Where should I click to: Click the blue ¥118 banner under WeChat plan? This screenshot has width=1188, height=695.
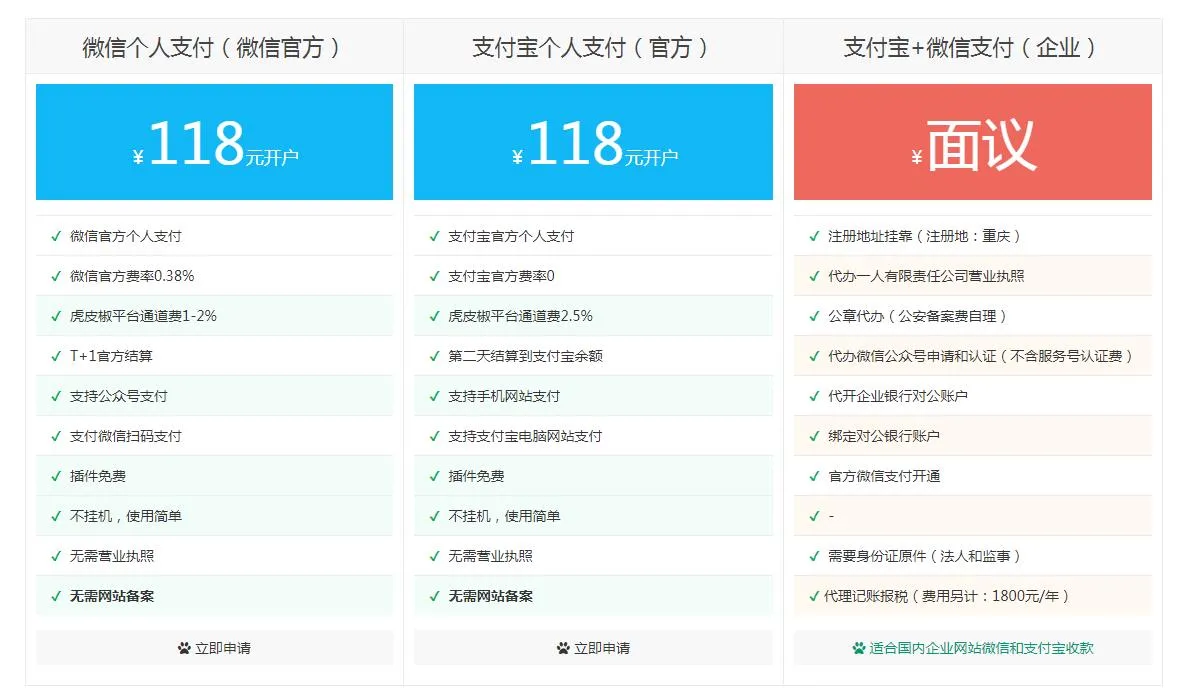(x=214, y=142)
